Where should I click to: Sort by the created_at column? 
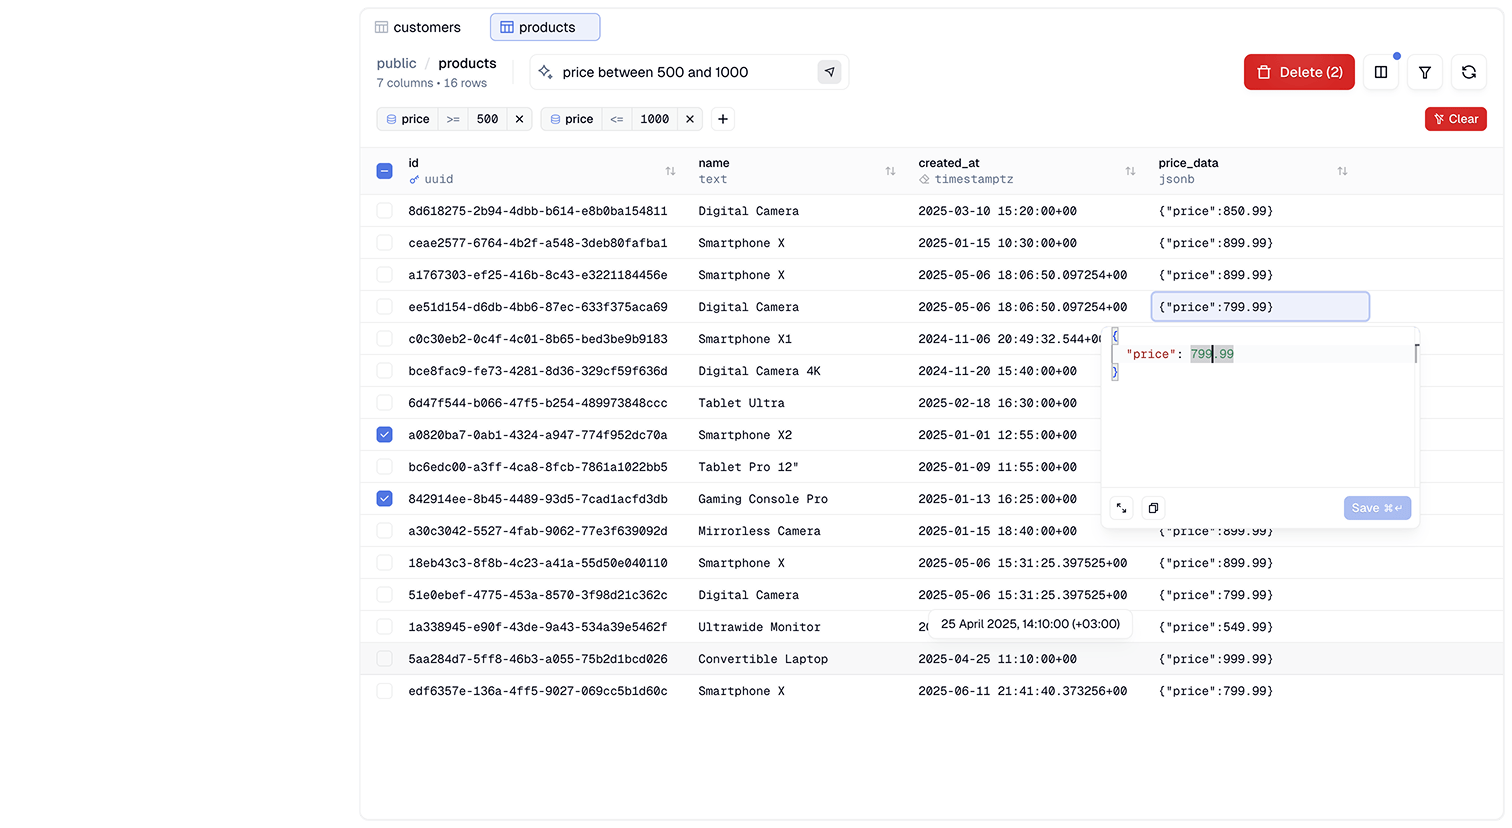click(1130, 171)
